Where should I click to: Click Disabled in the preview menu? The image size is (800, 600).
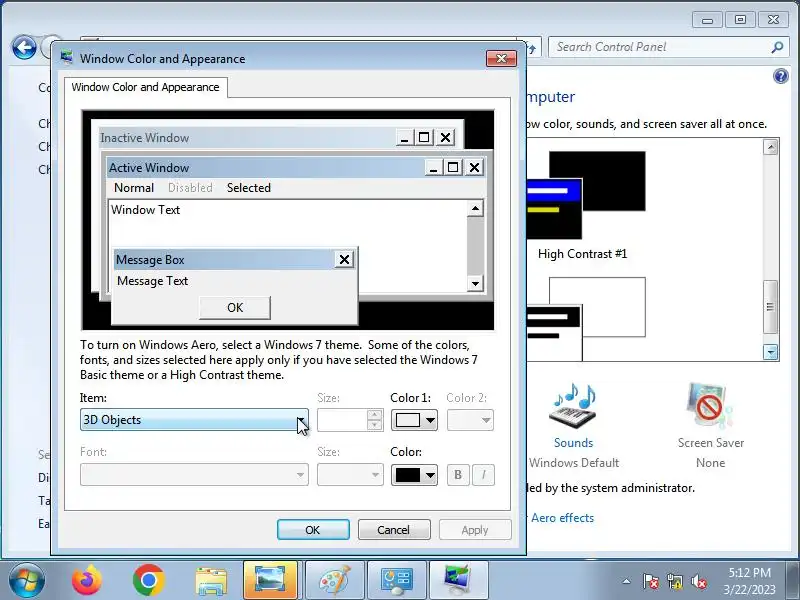click(190, 188)
